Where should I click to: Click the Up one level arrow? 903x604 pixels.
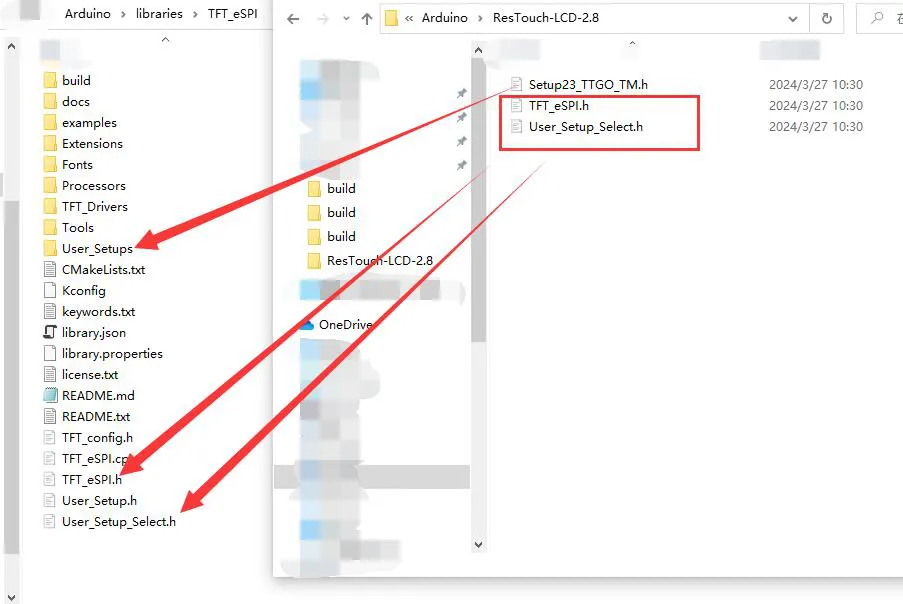click(x=367, y=19)
